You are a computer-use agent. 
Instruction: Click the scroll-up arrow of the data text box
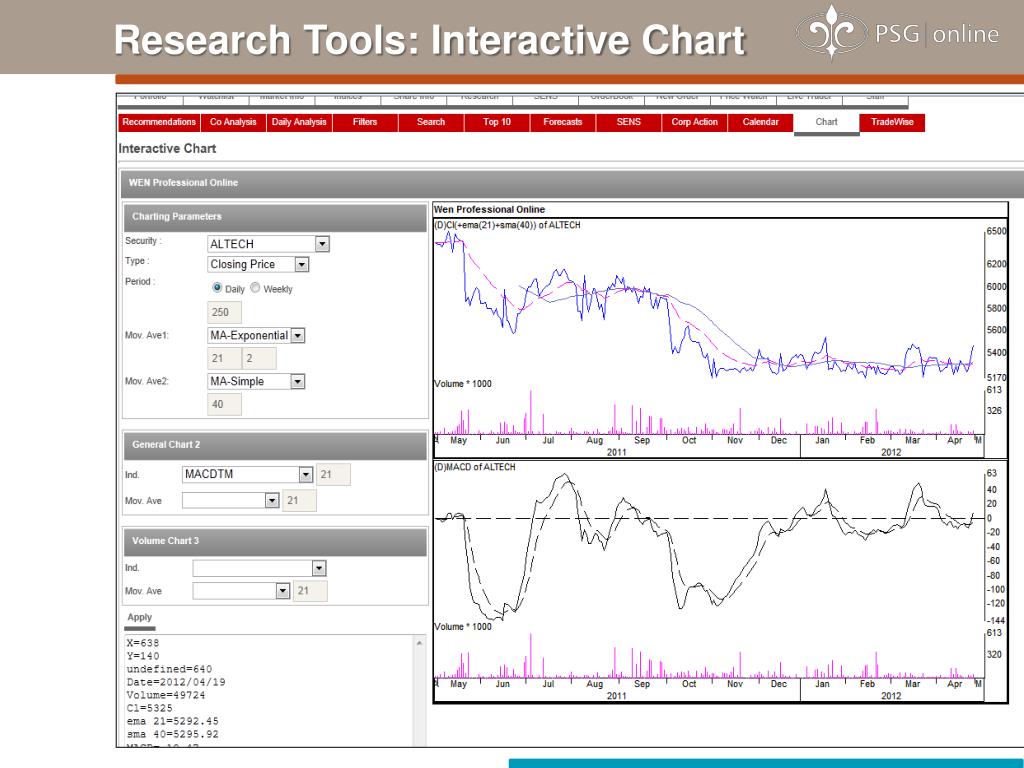pos(419,643)
